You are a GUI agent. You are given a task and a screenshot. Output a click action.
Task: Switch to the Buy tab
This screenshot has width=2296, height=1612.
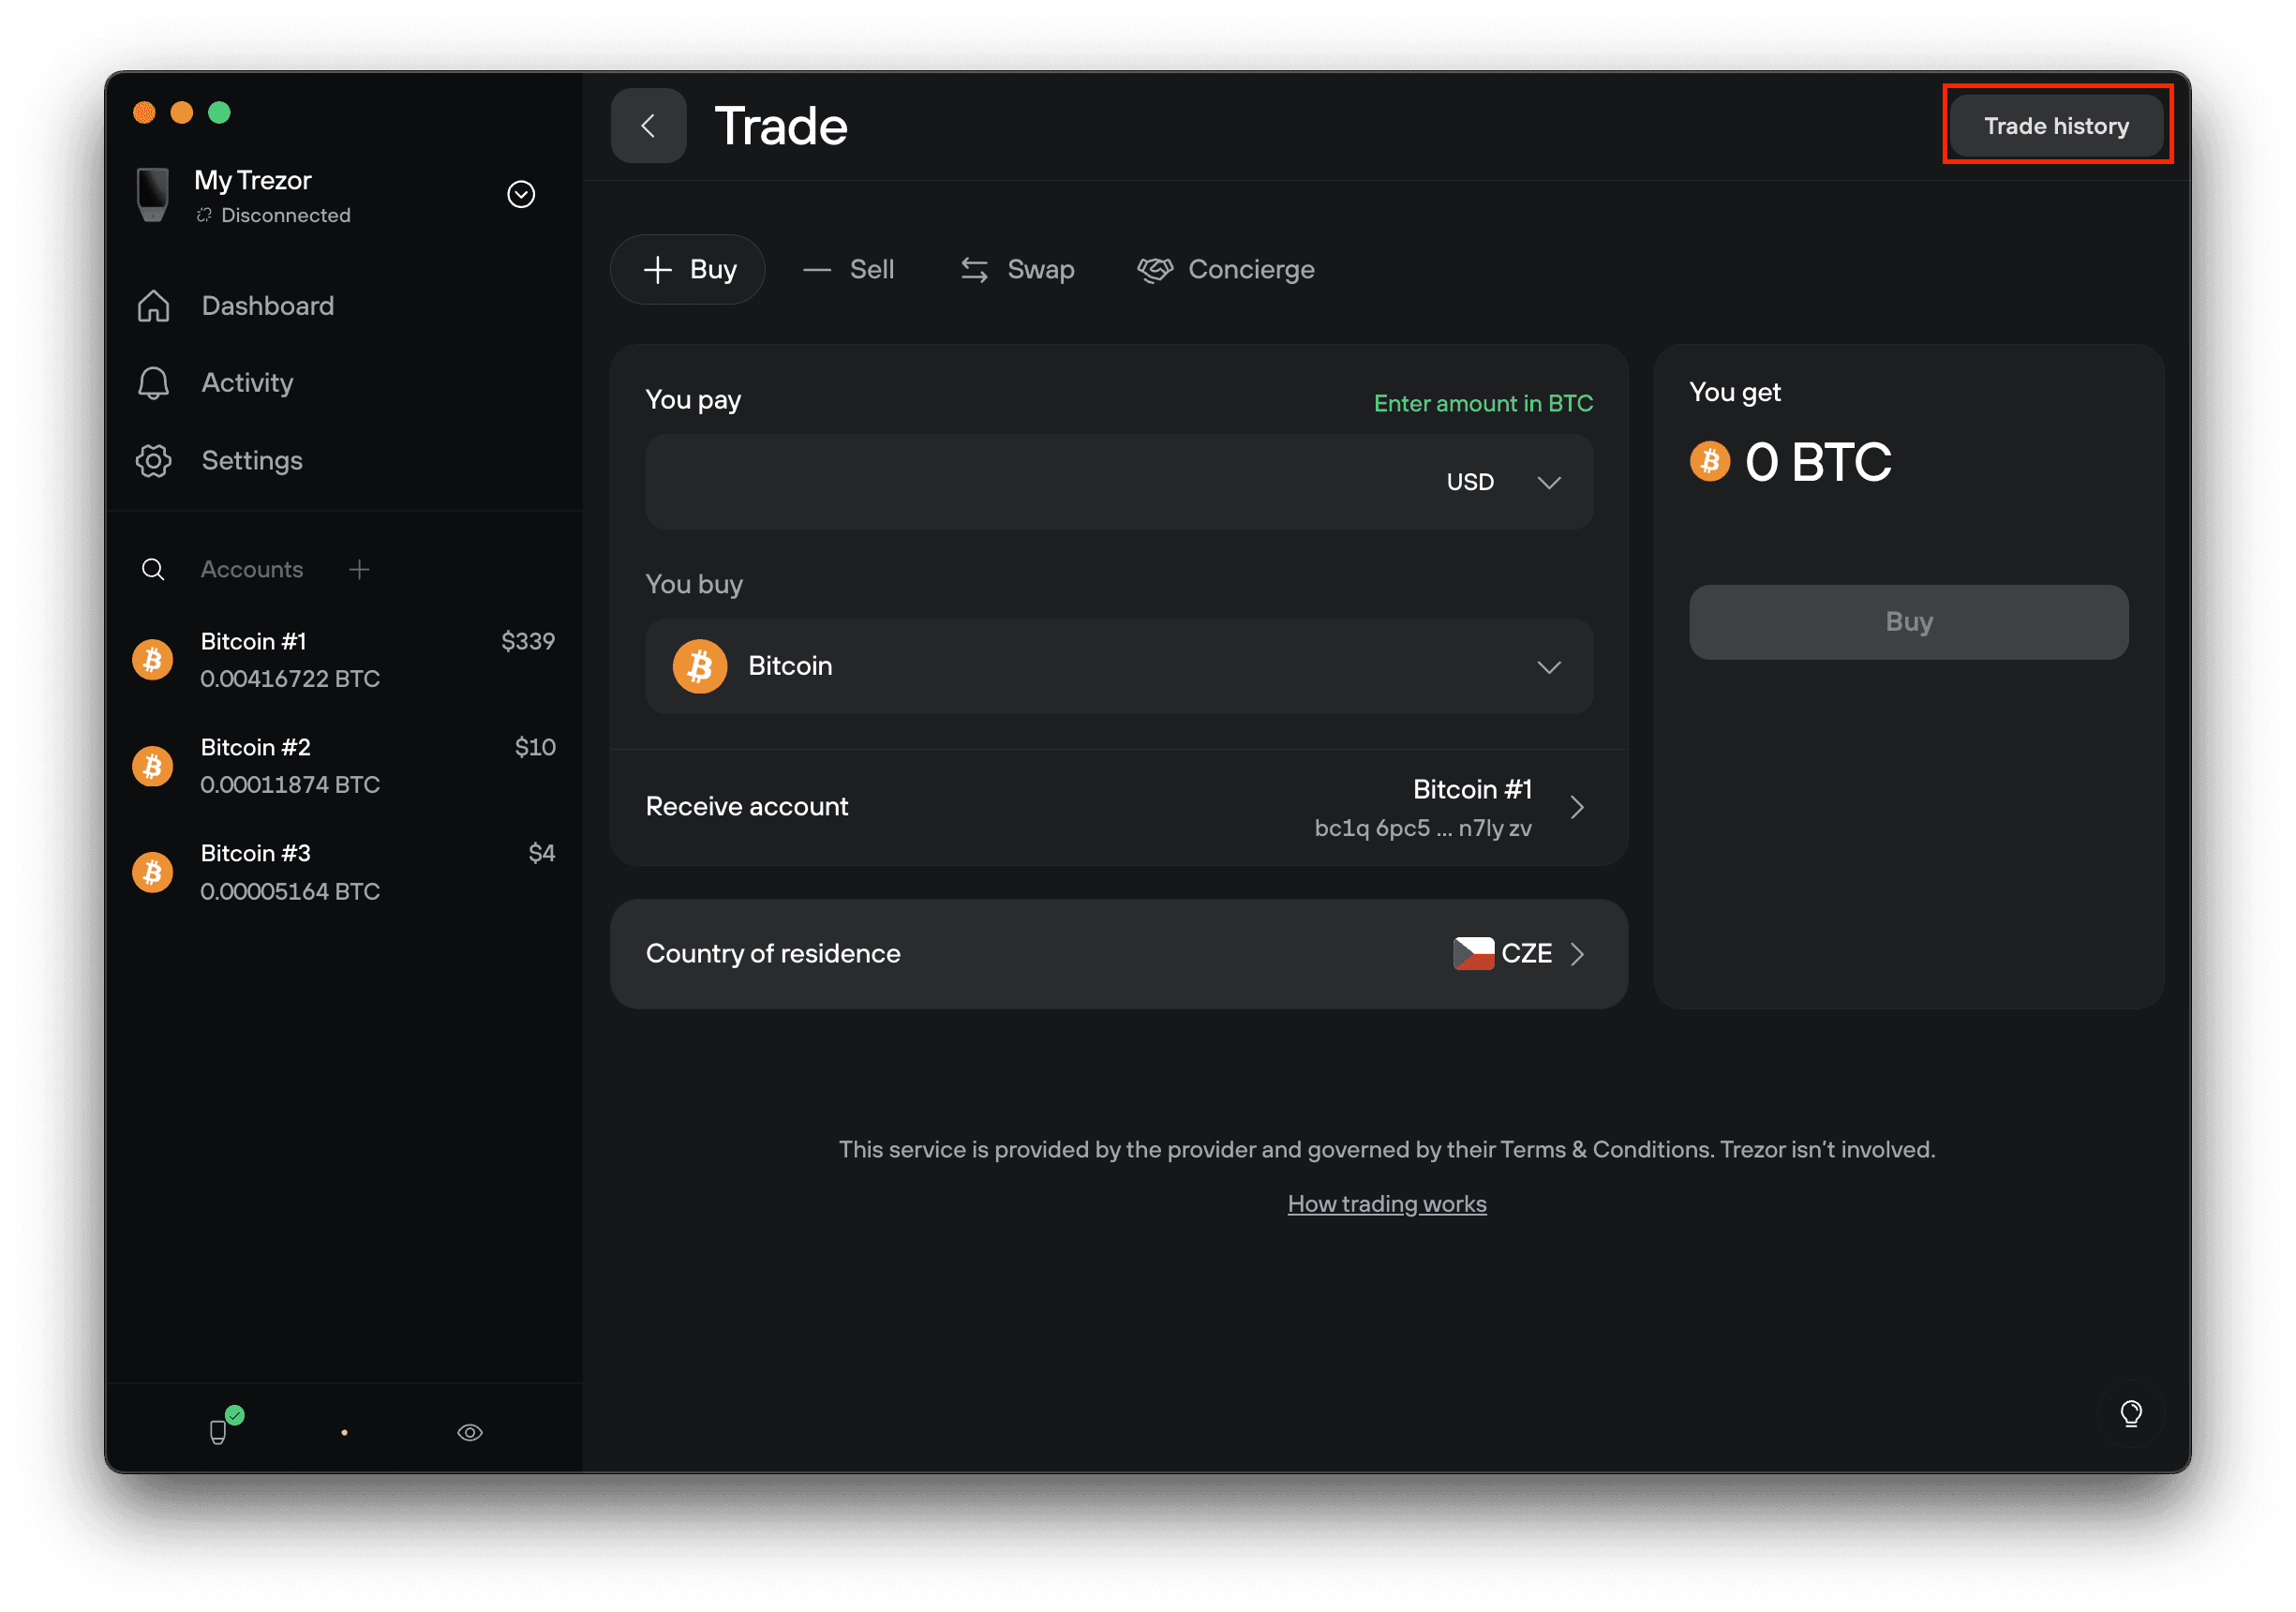point(688,270)
